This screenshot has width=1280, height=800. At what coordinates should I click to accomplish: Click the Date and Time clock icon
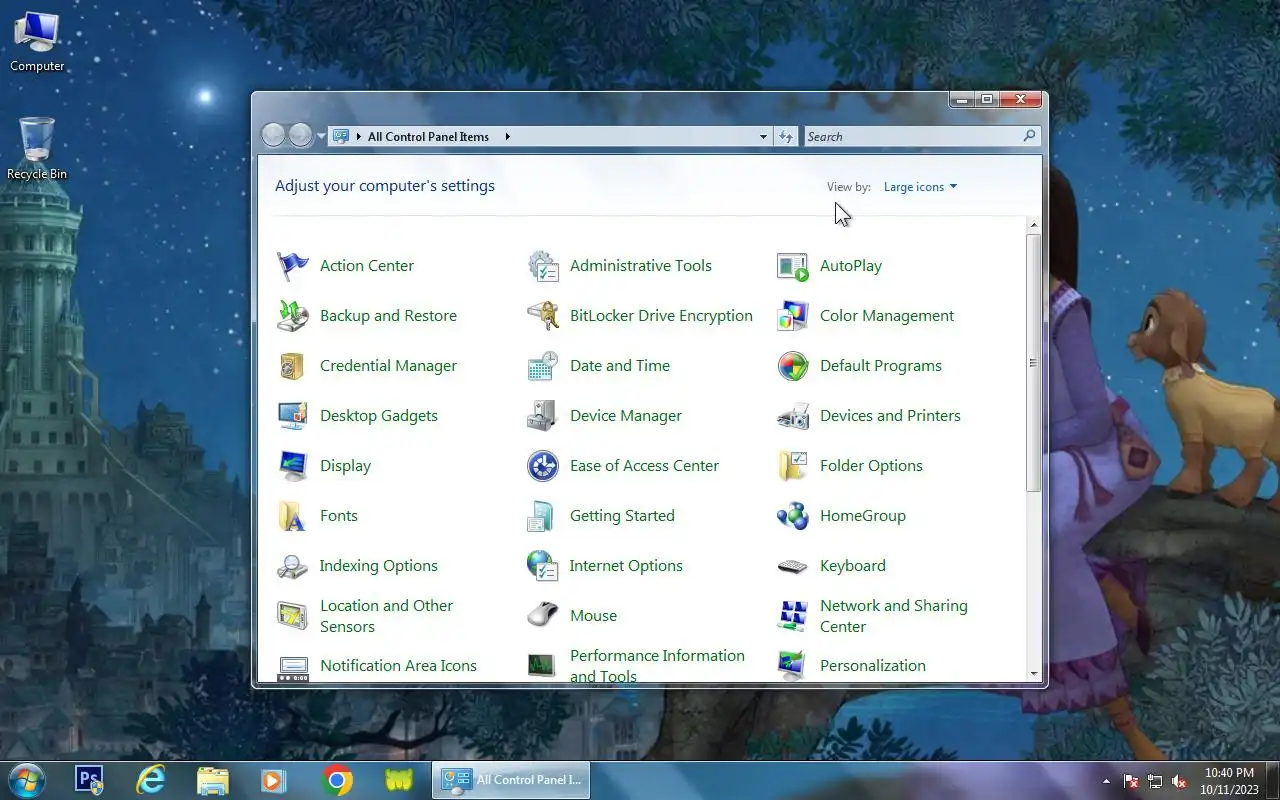(x=543, y=366)
